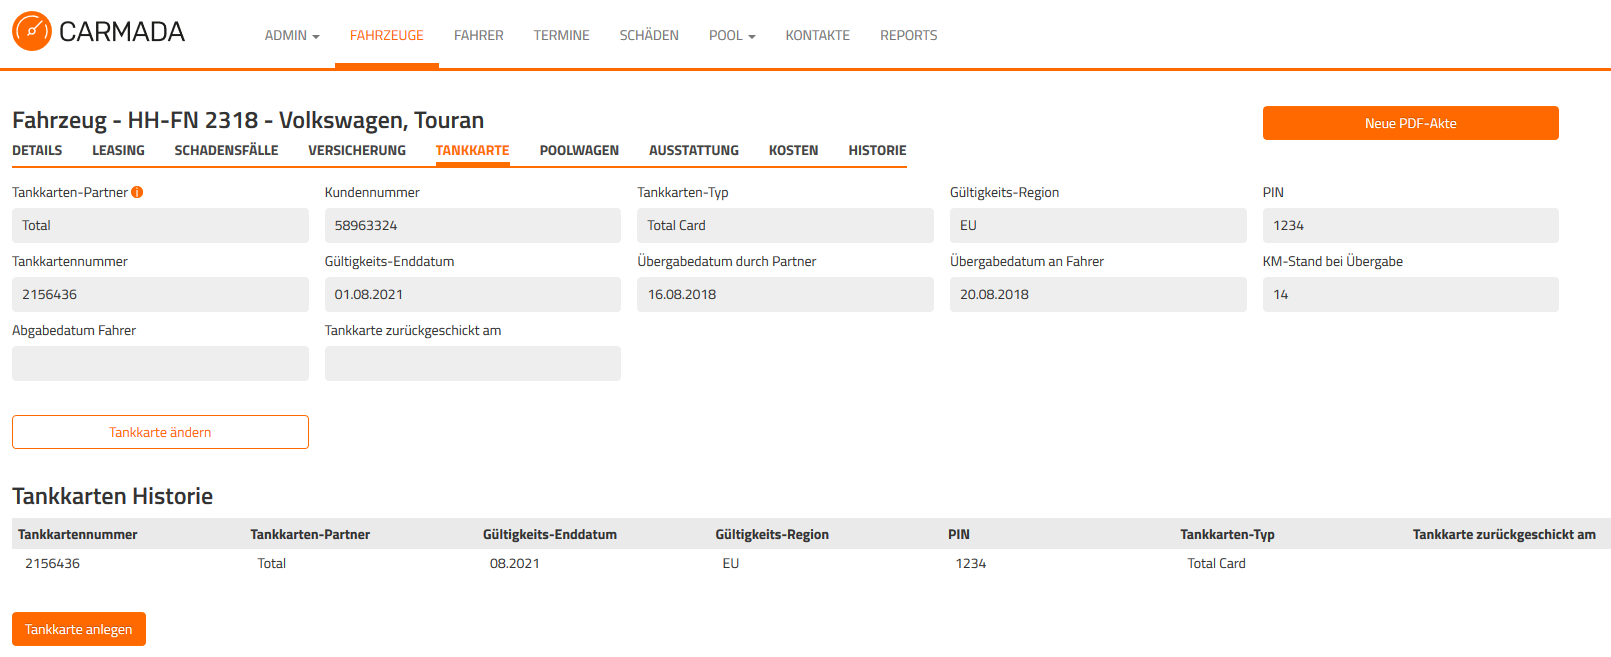Viewport: 1611px width, 657px height.
Task: Click the Tankkarten-Partner column header in history
Action: click(310, 534)
